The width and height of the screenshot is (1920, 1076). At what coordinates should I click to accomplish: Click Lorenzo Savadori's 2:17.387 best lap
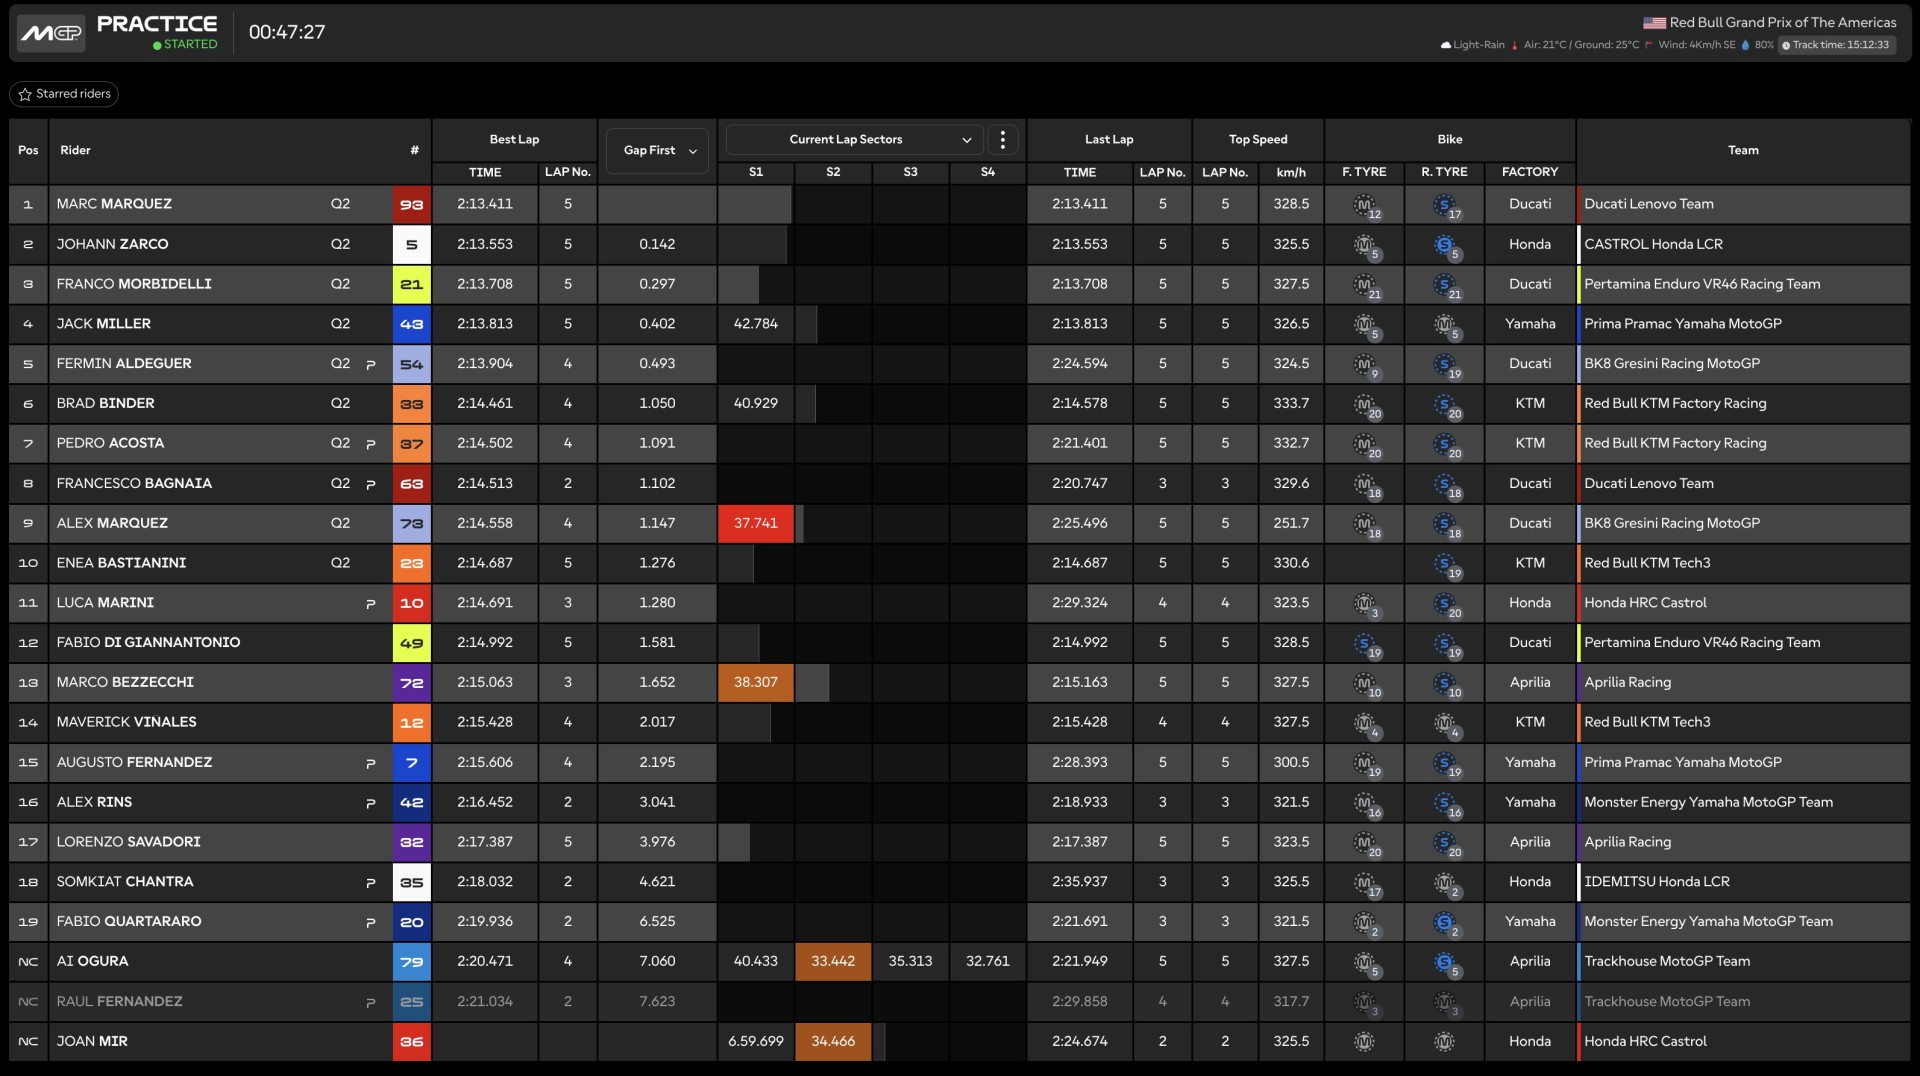485,842
